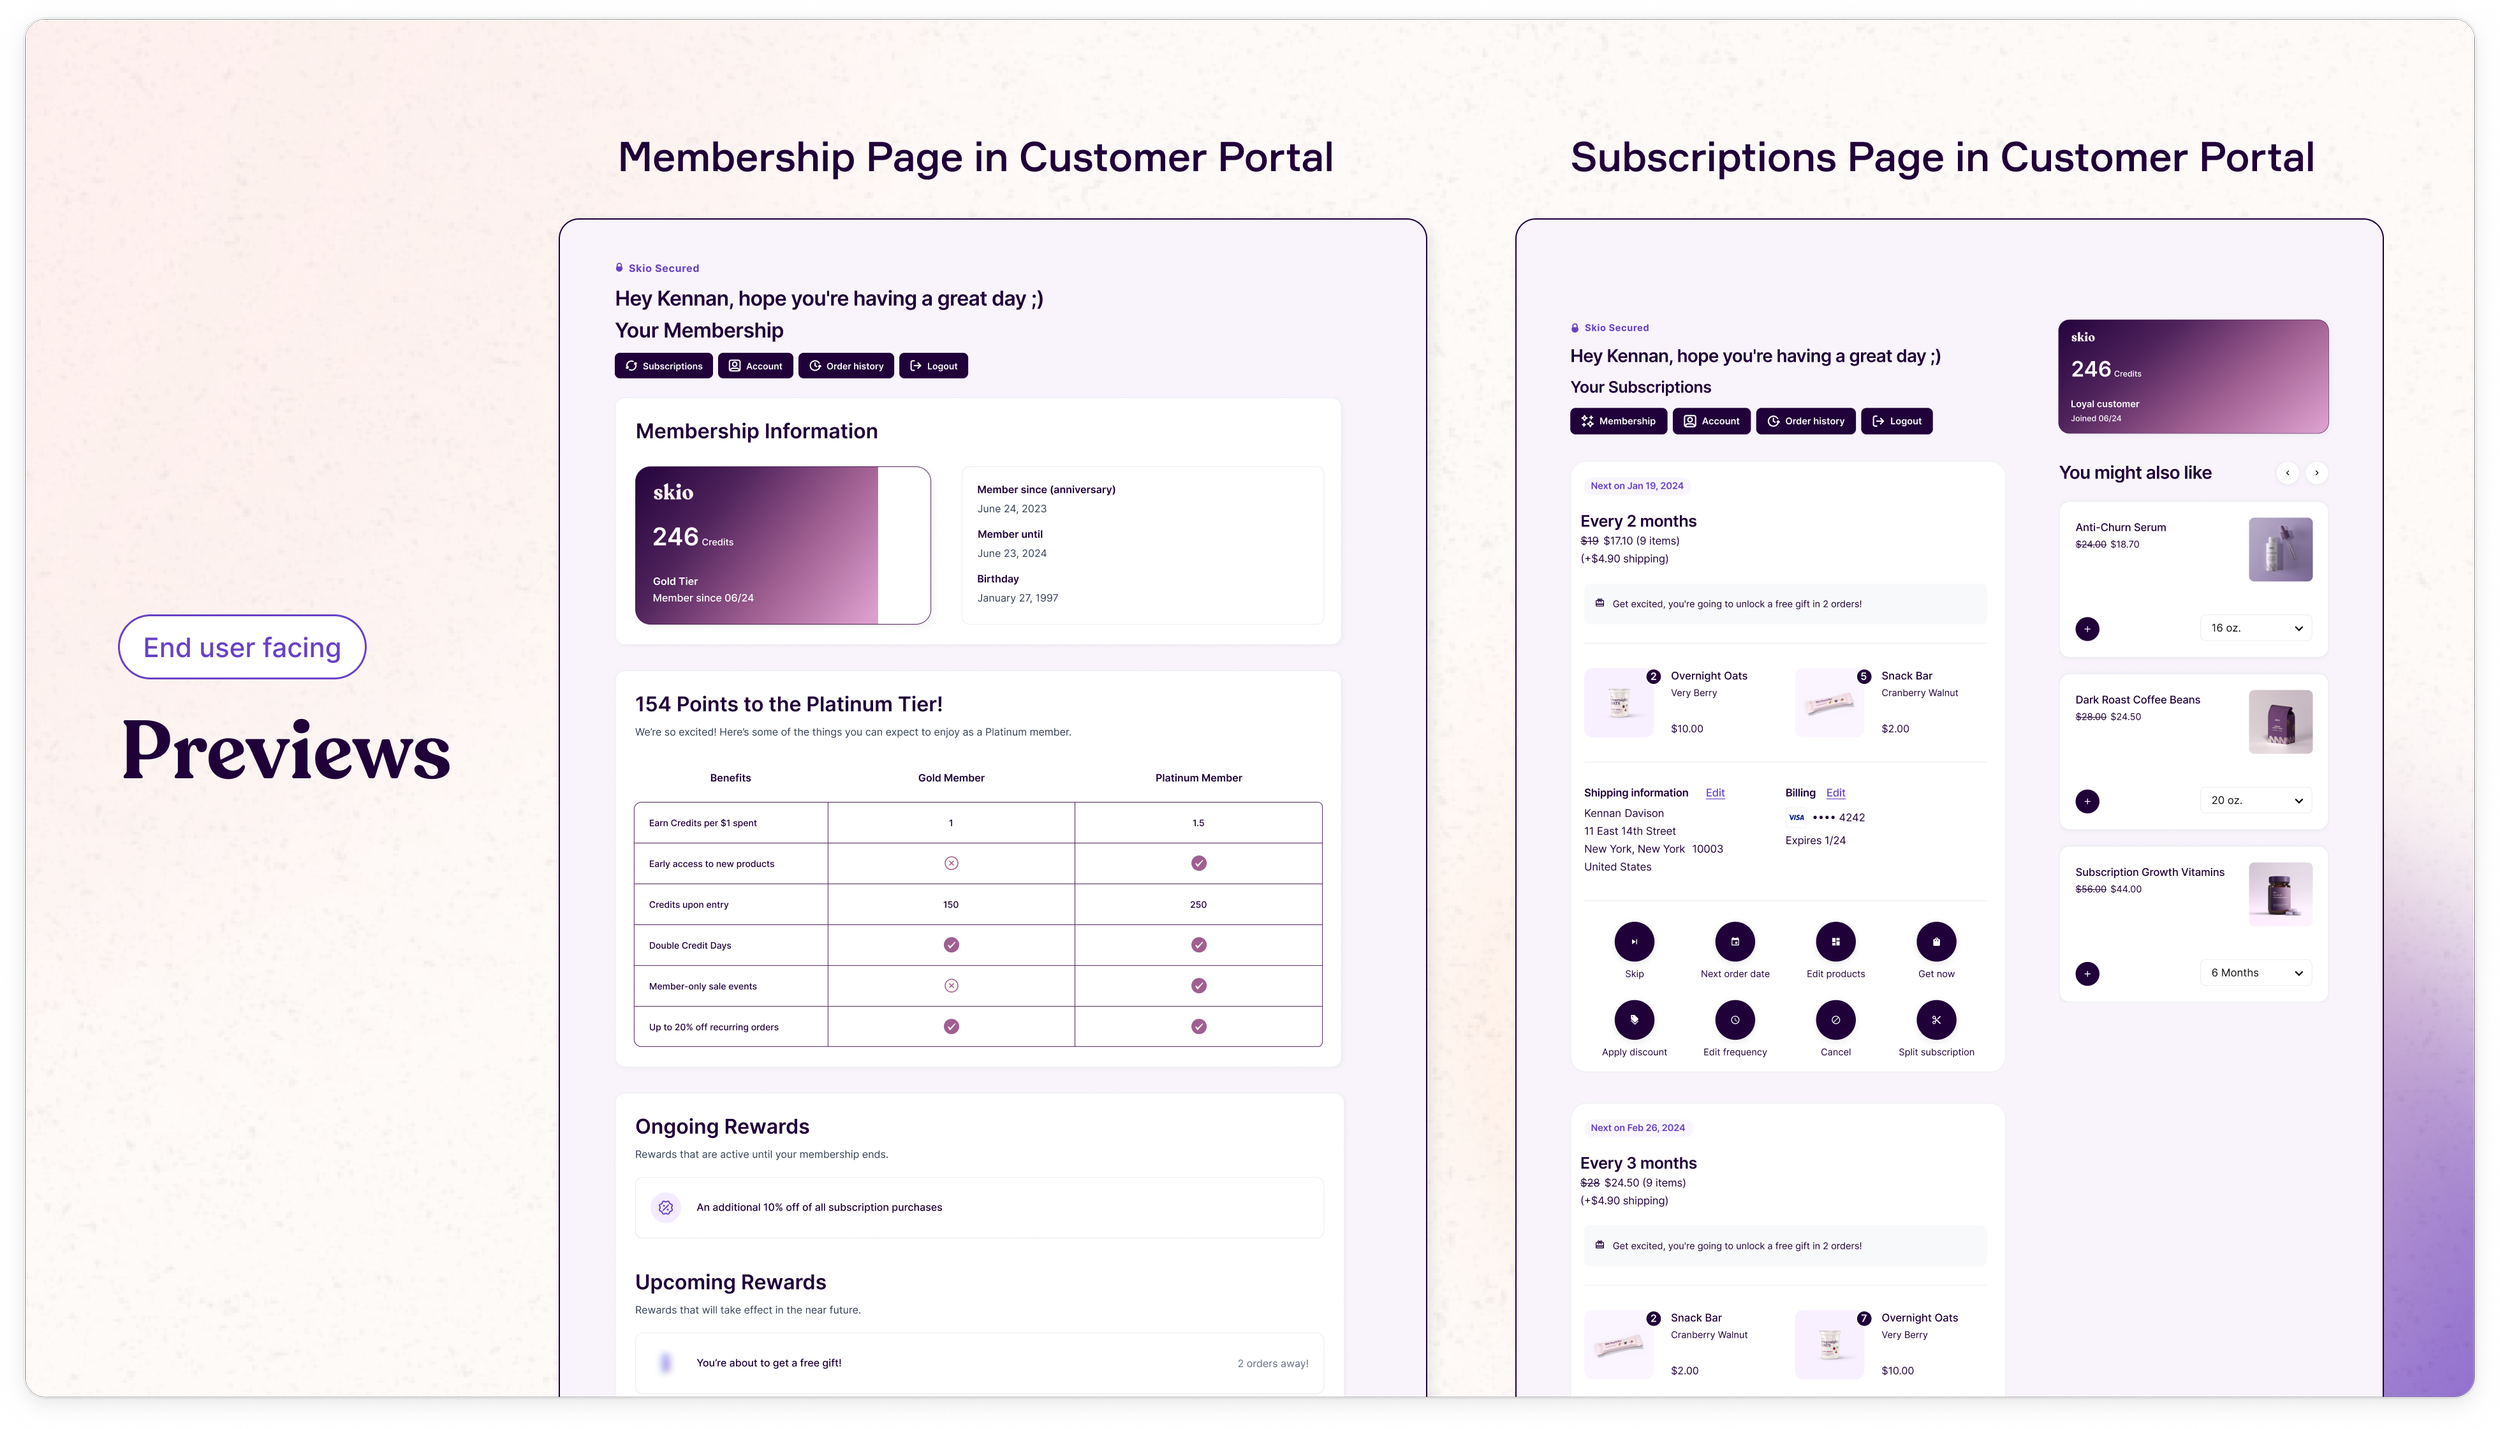Add Anti-Churn Serum with plus button
Image resolution: width=2500 pixels, height=1429 pixels.
pos(2087,629)
